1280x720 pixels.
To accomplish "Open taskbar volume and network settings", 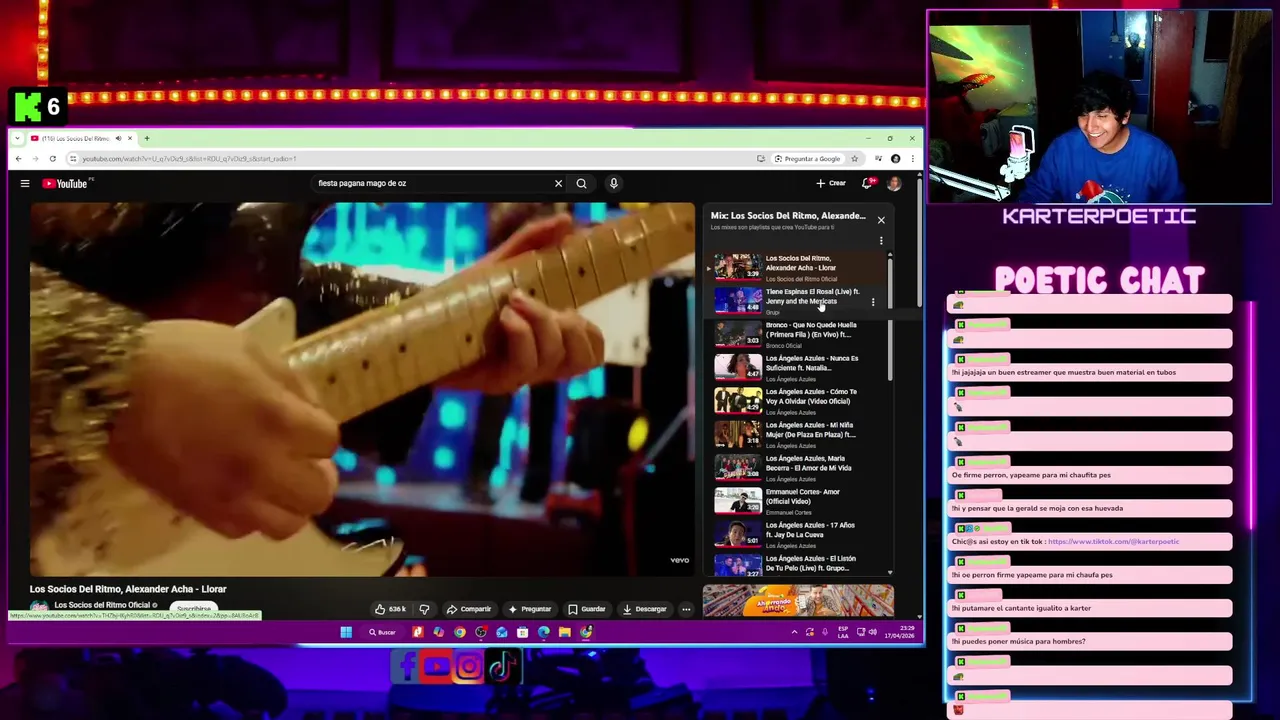I will point(868,632).
